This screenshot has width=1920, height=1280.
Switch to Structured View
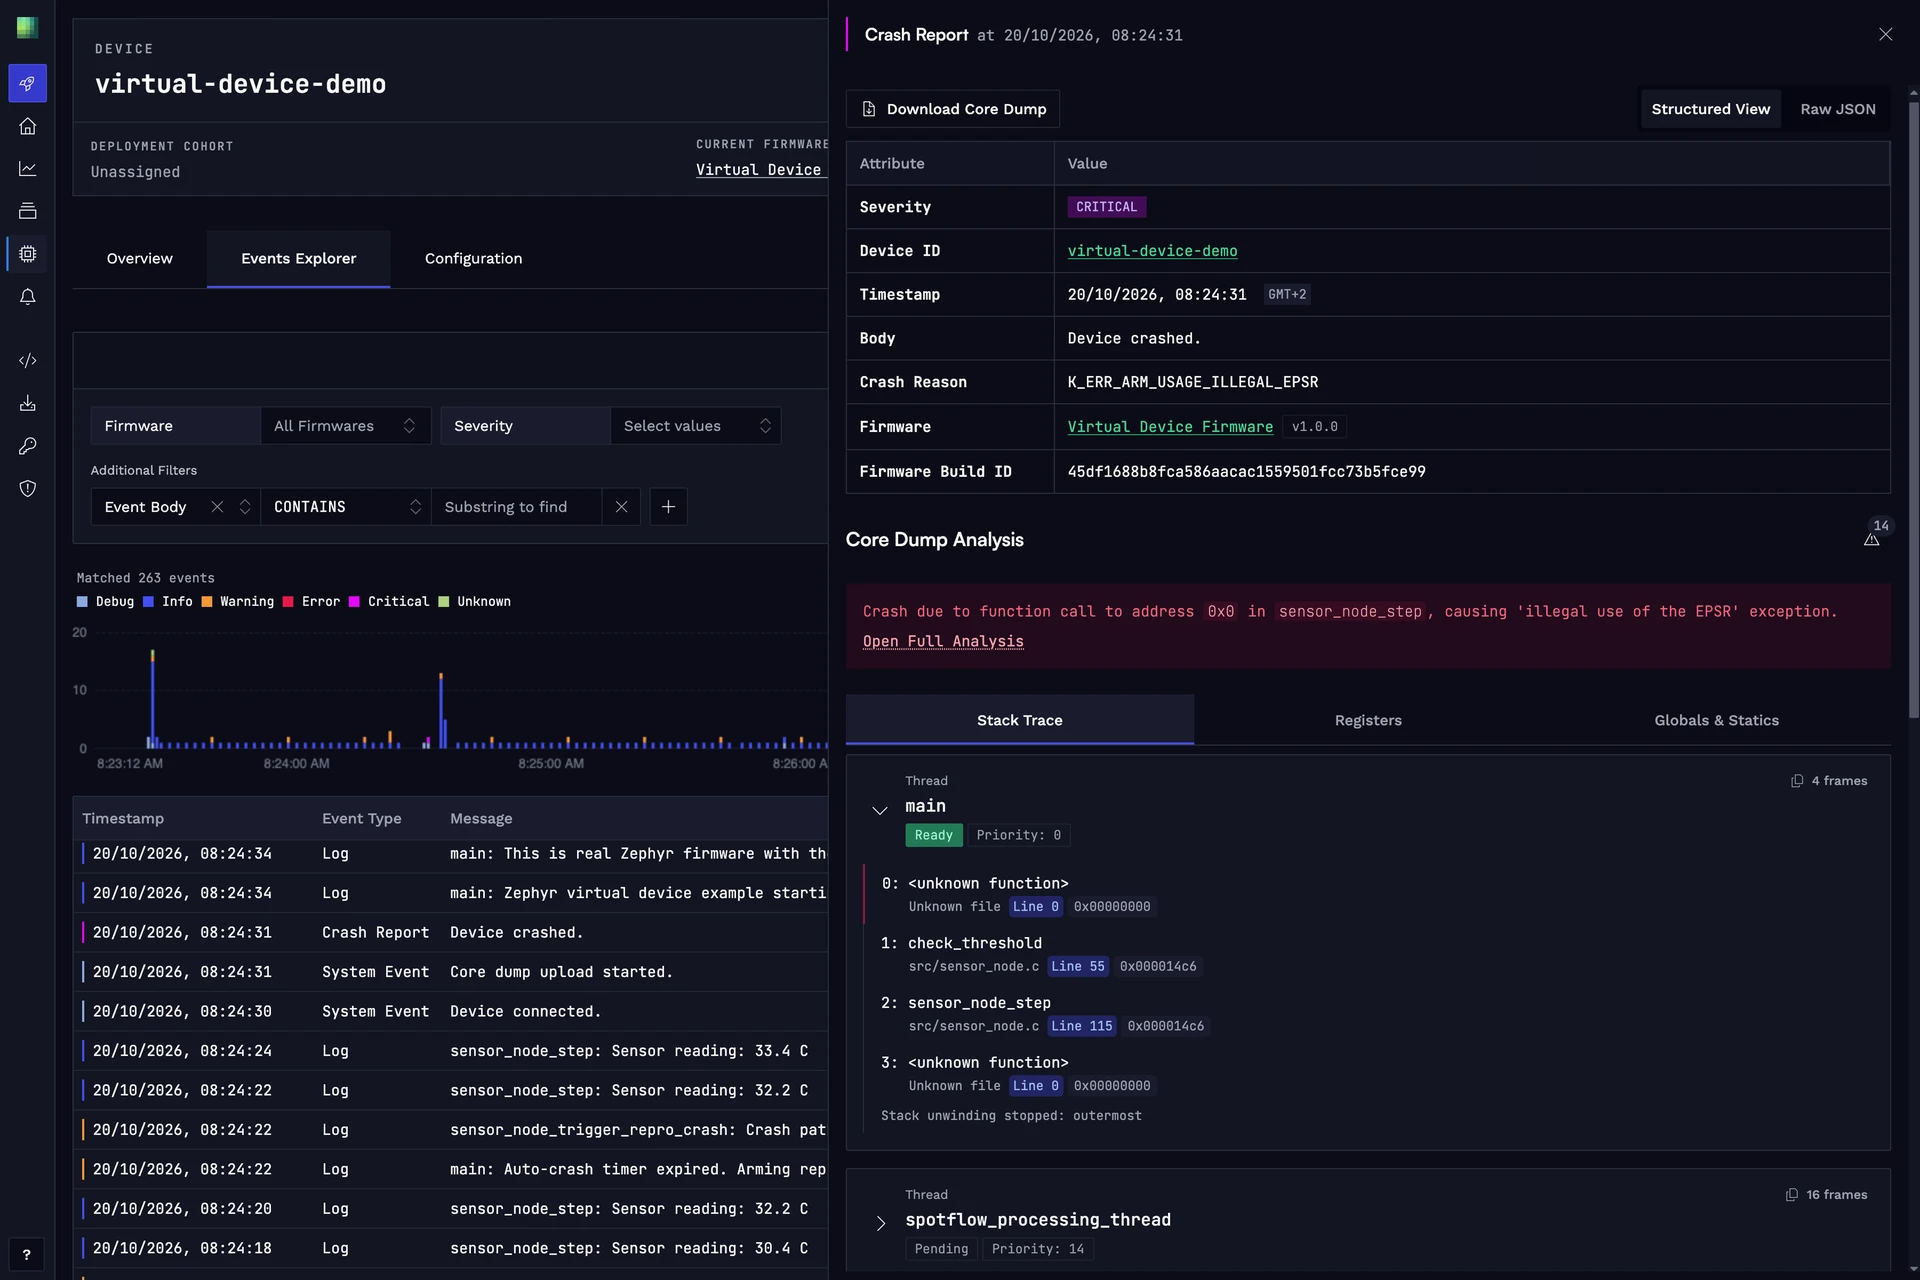[x=1710, y=109]
